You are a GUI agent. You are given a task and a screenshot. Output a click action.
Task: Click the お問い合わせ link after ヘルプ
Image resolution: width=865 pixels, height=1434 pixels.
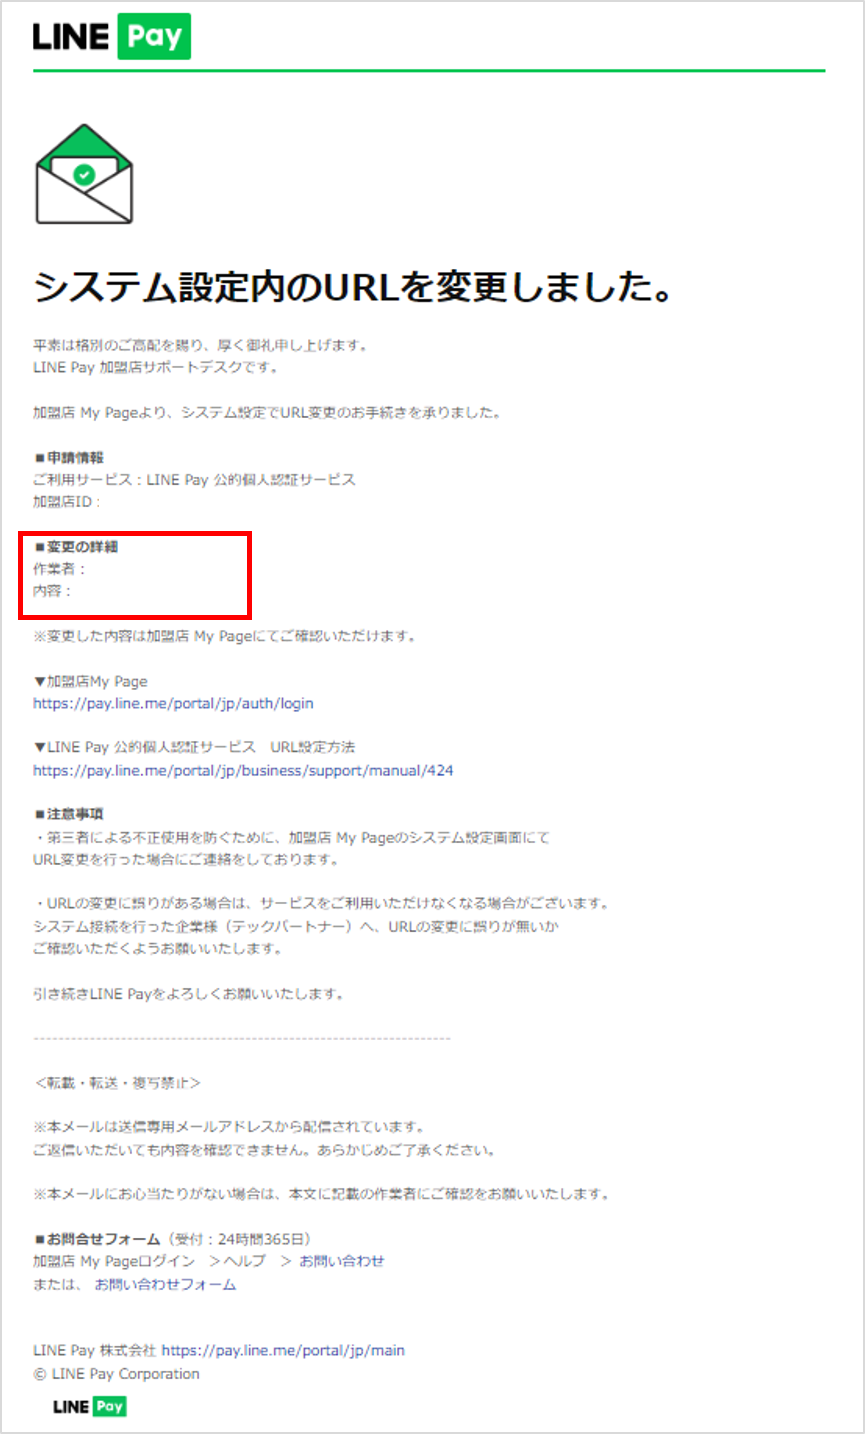point(341,1261)
